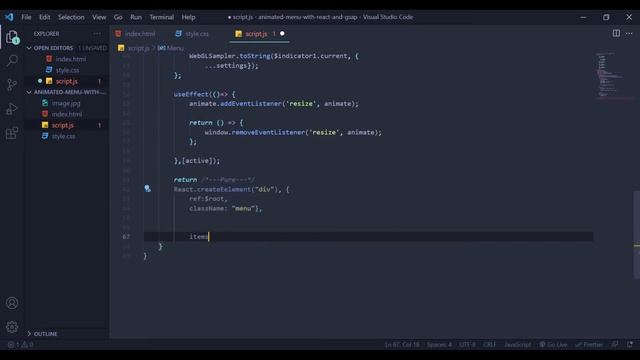This screenshot has height=360, width=640.
Task: Open index.html in project folder
Action: coord(67,114)
